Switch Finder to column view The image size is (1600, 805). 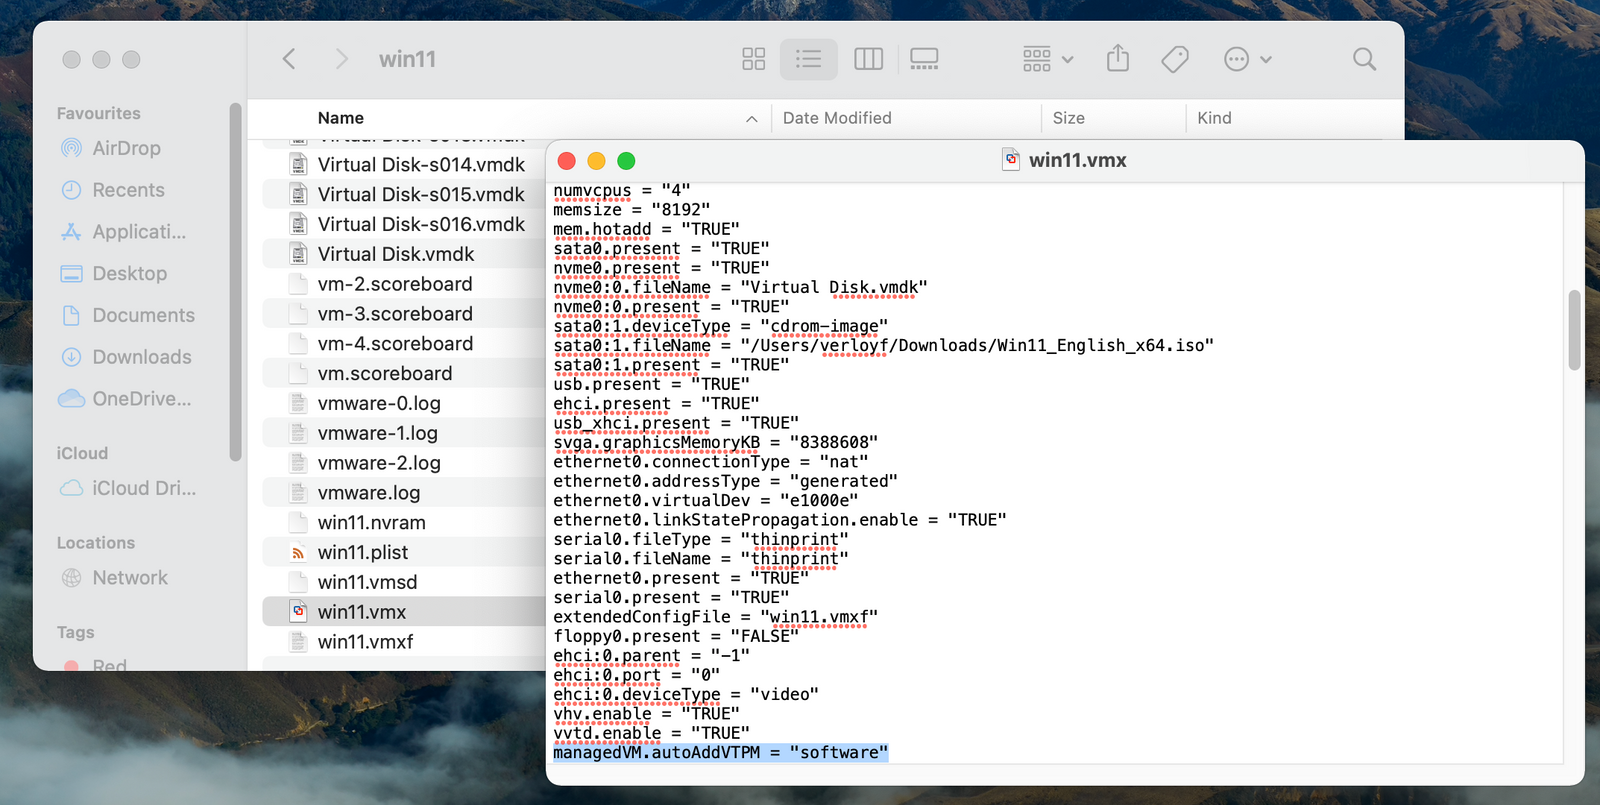click(868, 59)
